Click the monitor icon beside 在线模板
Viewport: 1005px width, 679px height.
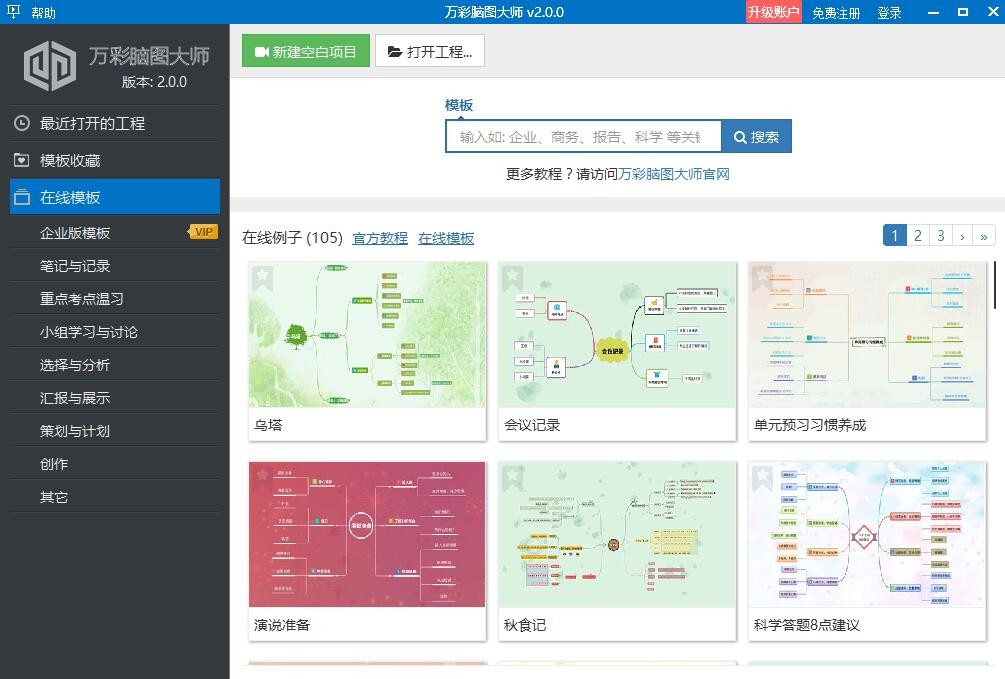click(21, 196)
